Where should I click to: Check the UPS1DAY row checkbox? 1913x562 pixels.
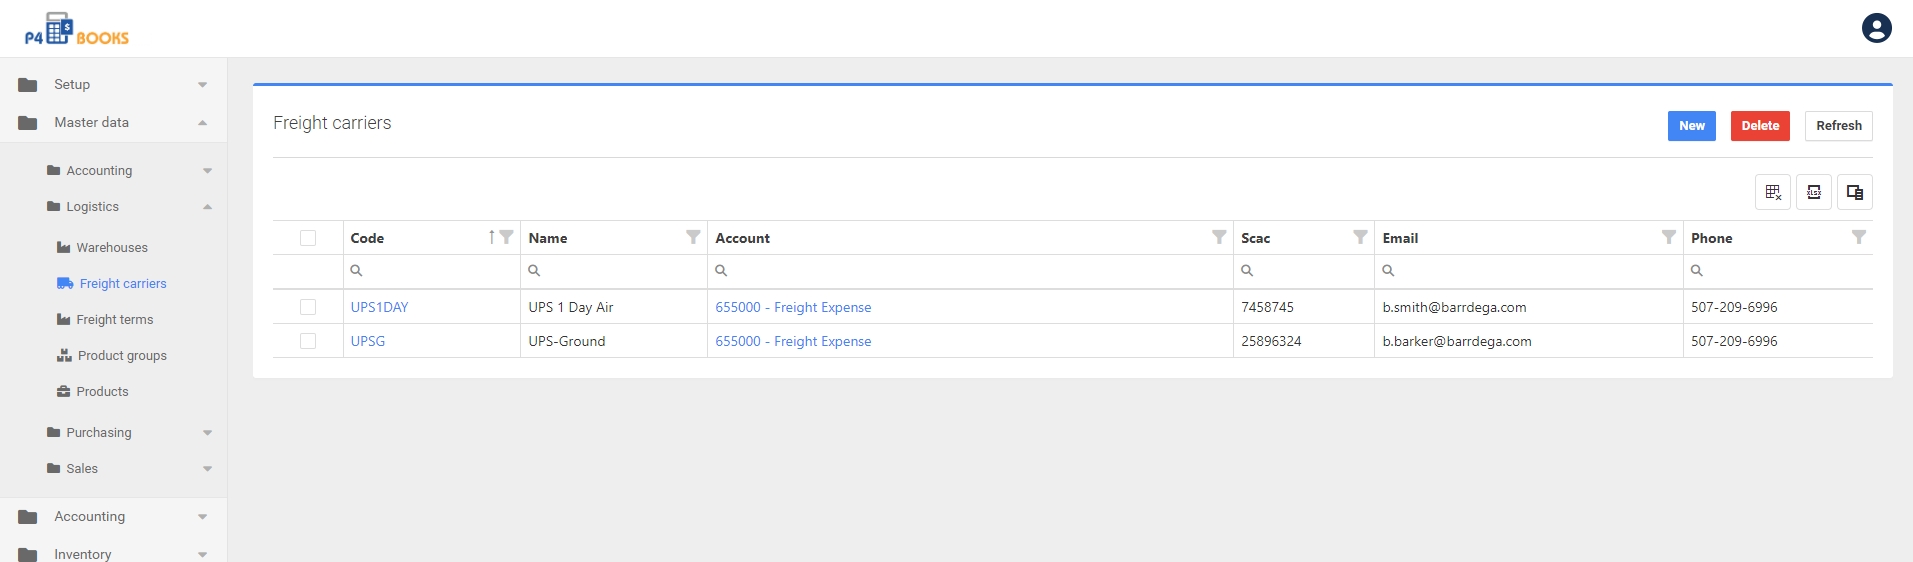click(x=308, y=307)
